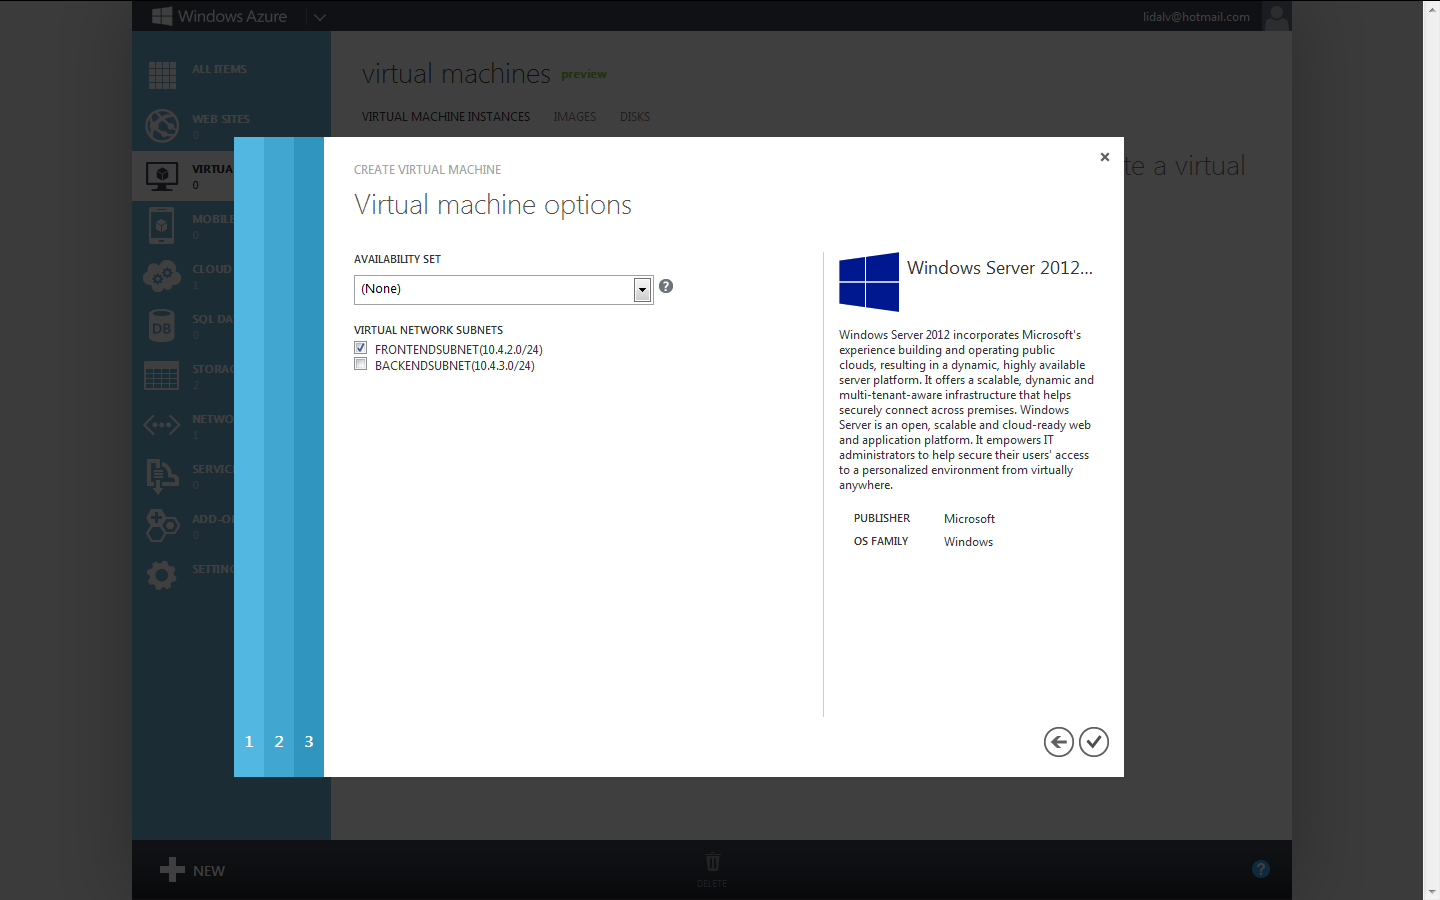The height and width of the screenshot is (900, 1440).
Task: Click the Windows Server 2012 logo
Action: tap(869, 282)
